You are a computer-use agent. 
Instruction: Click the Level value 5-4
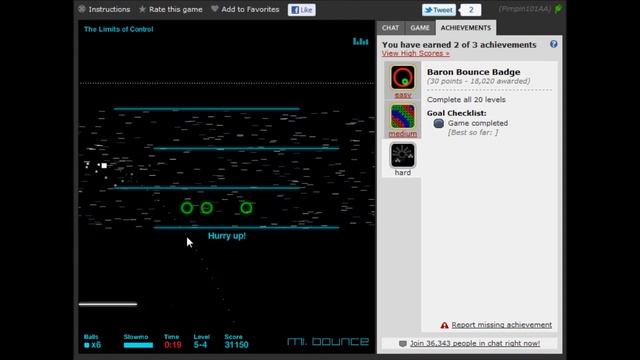pyautogui.click(x=200, y=345)
